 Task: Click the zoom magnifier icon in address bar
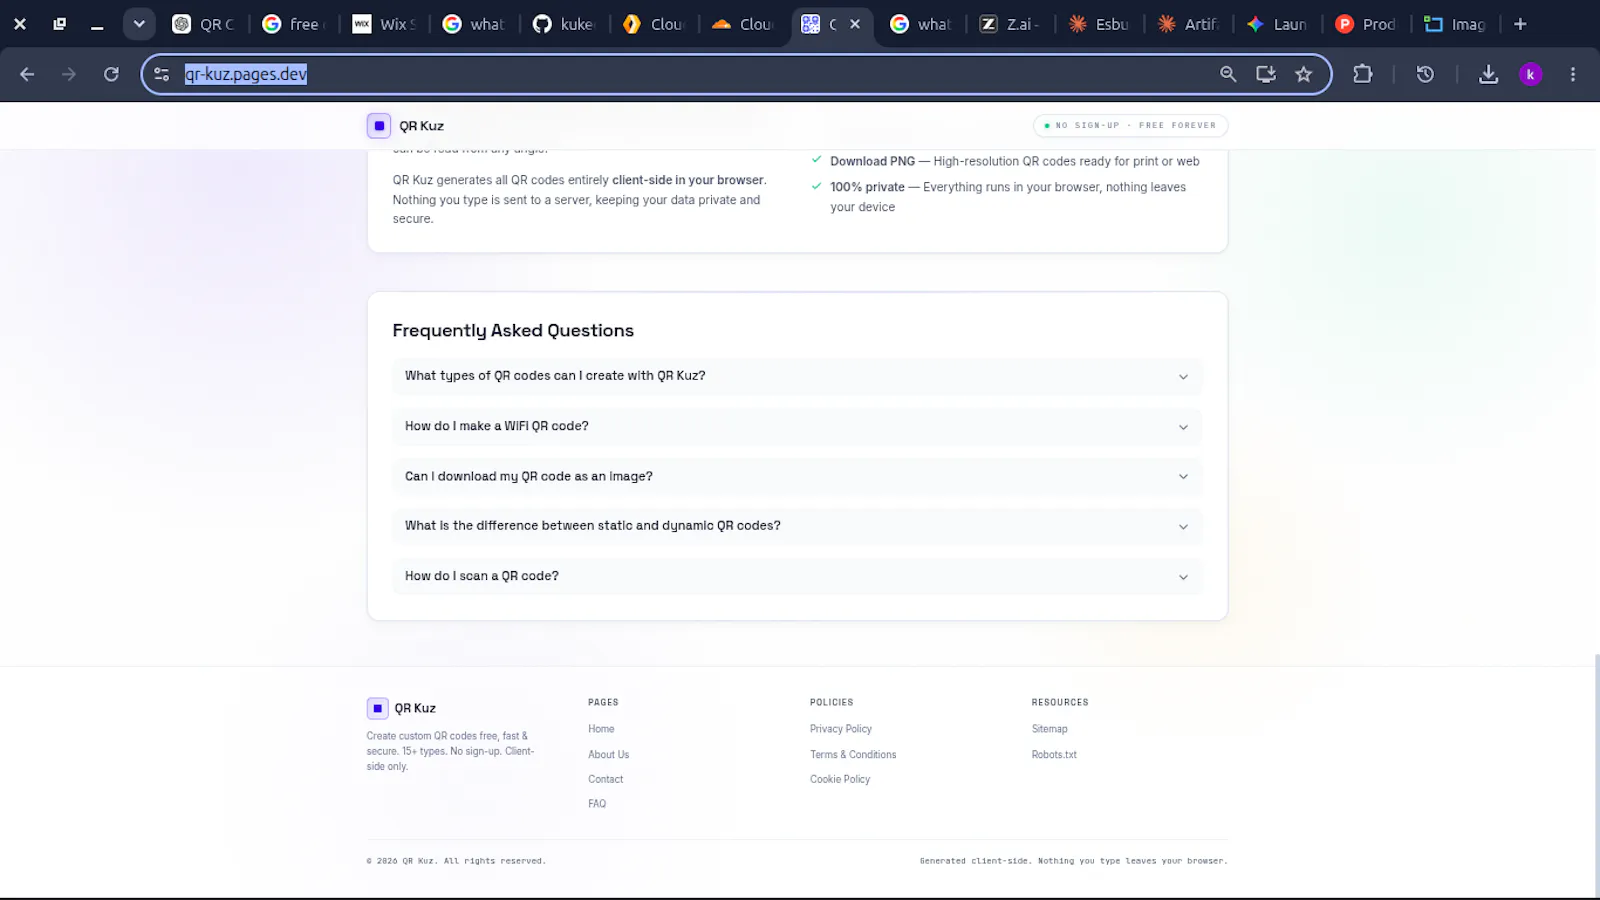(x=1228, y=74)
